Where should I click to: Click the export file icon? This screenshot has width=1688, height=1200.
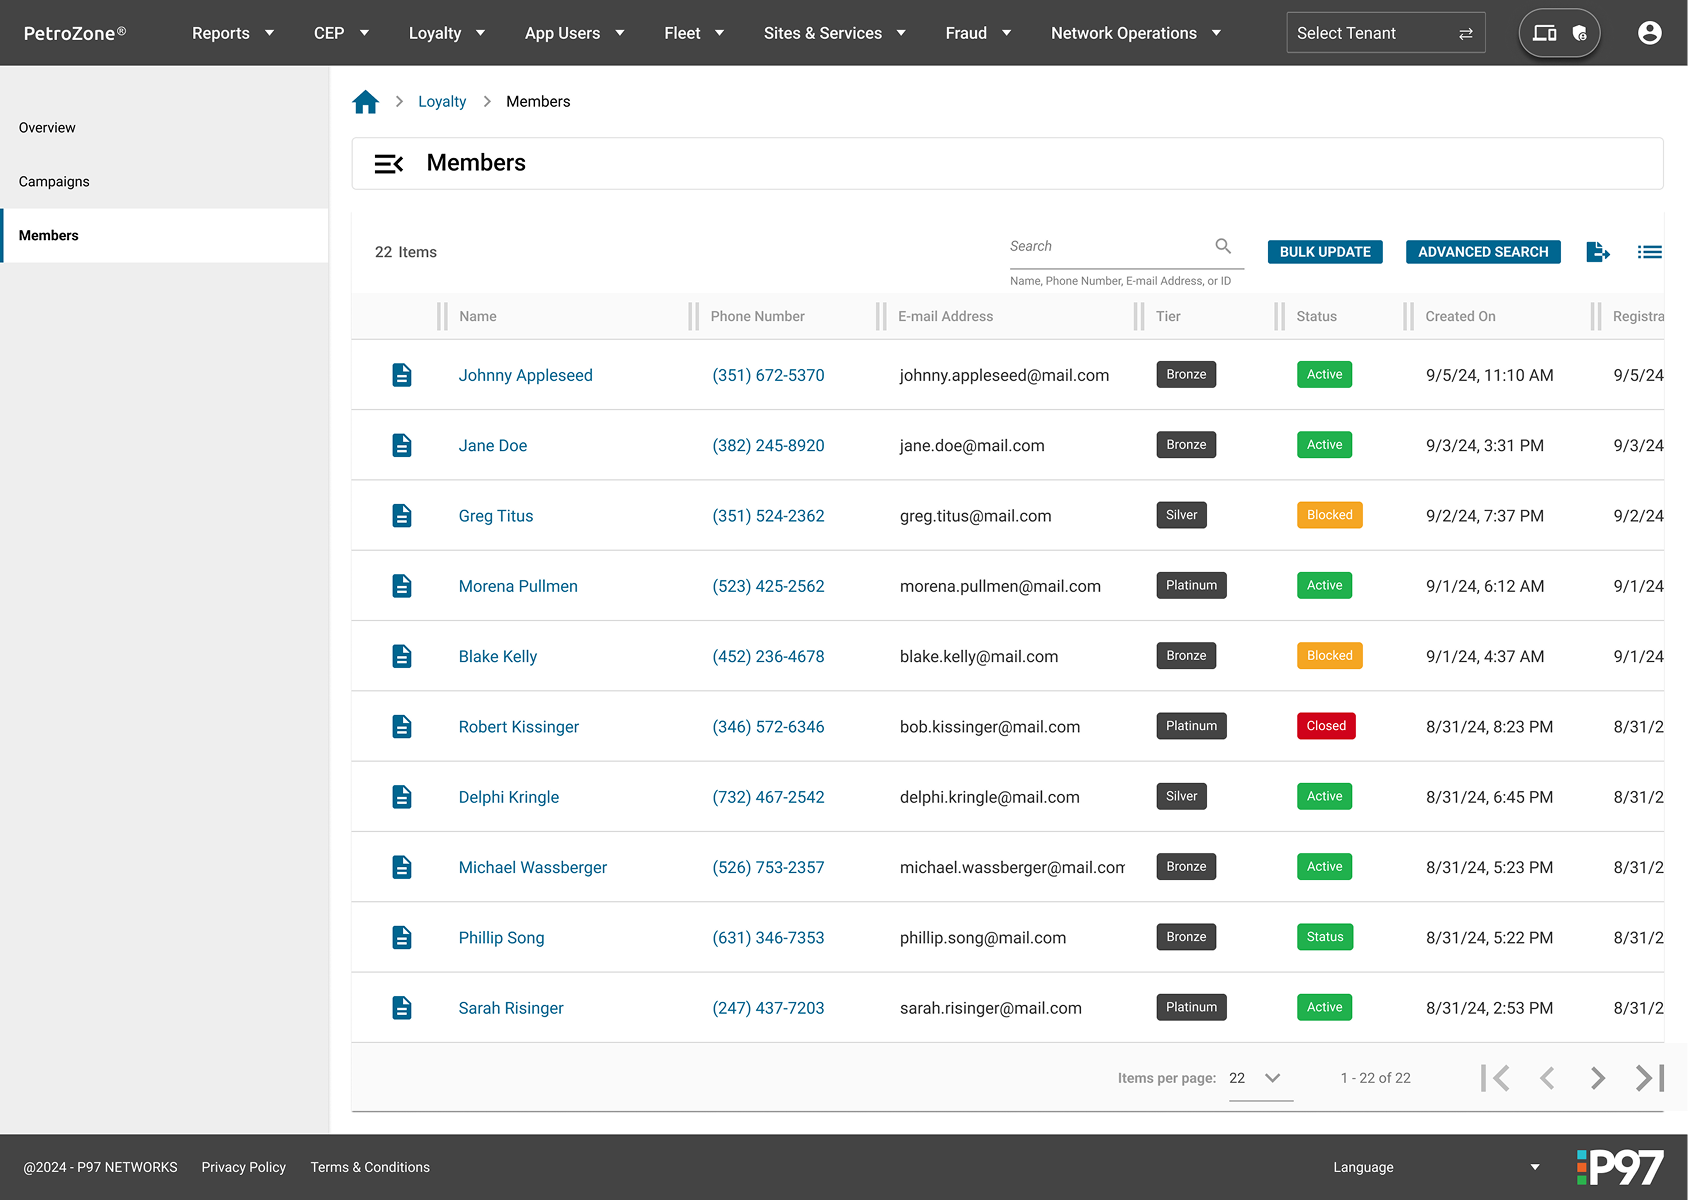pyautogui.click(x=1597, y=252)
